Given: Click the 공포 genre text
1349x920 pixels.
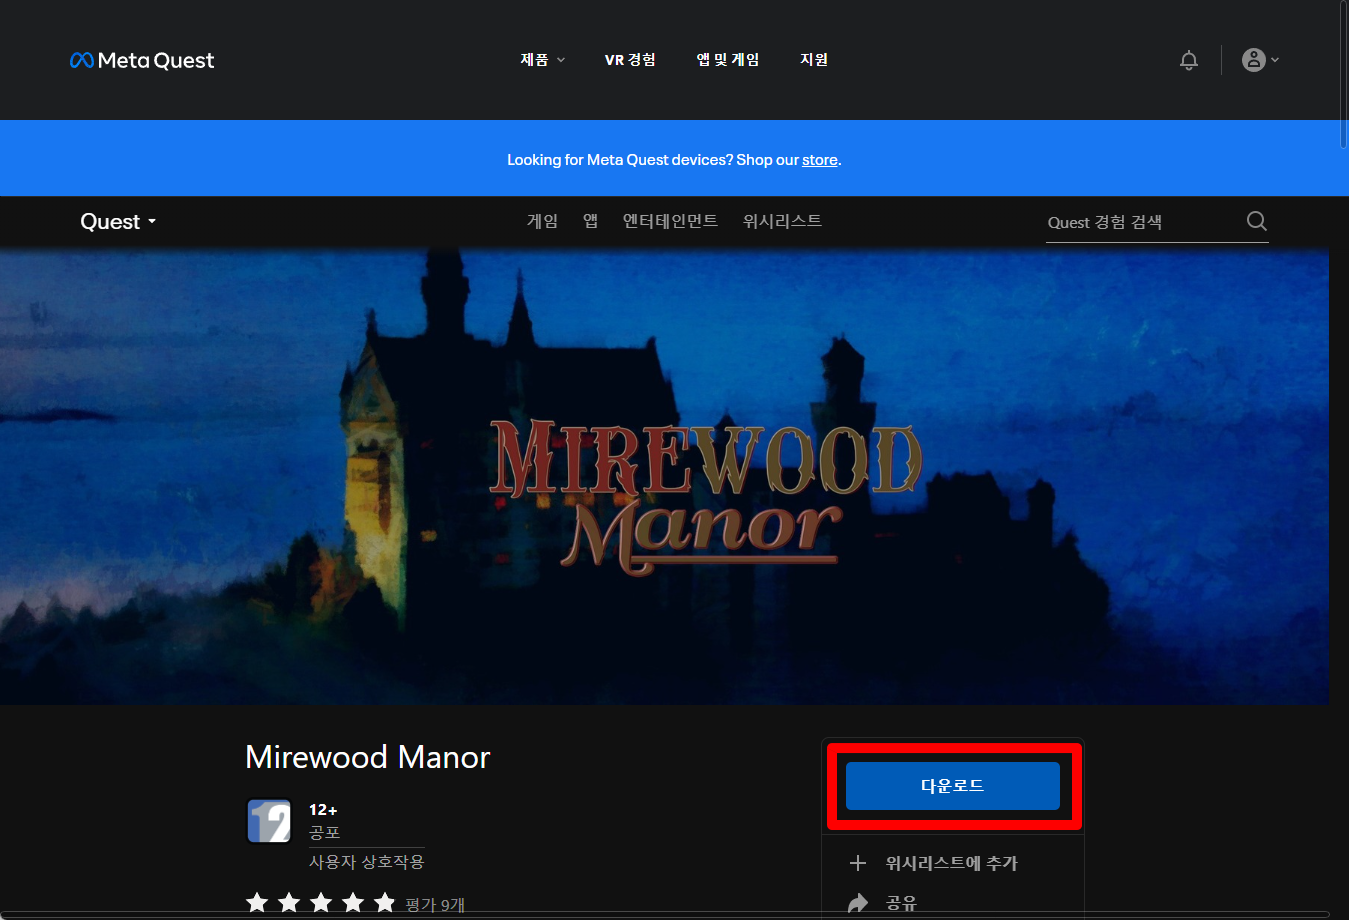Looking at the screenshot, I should pos(324,832).
